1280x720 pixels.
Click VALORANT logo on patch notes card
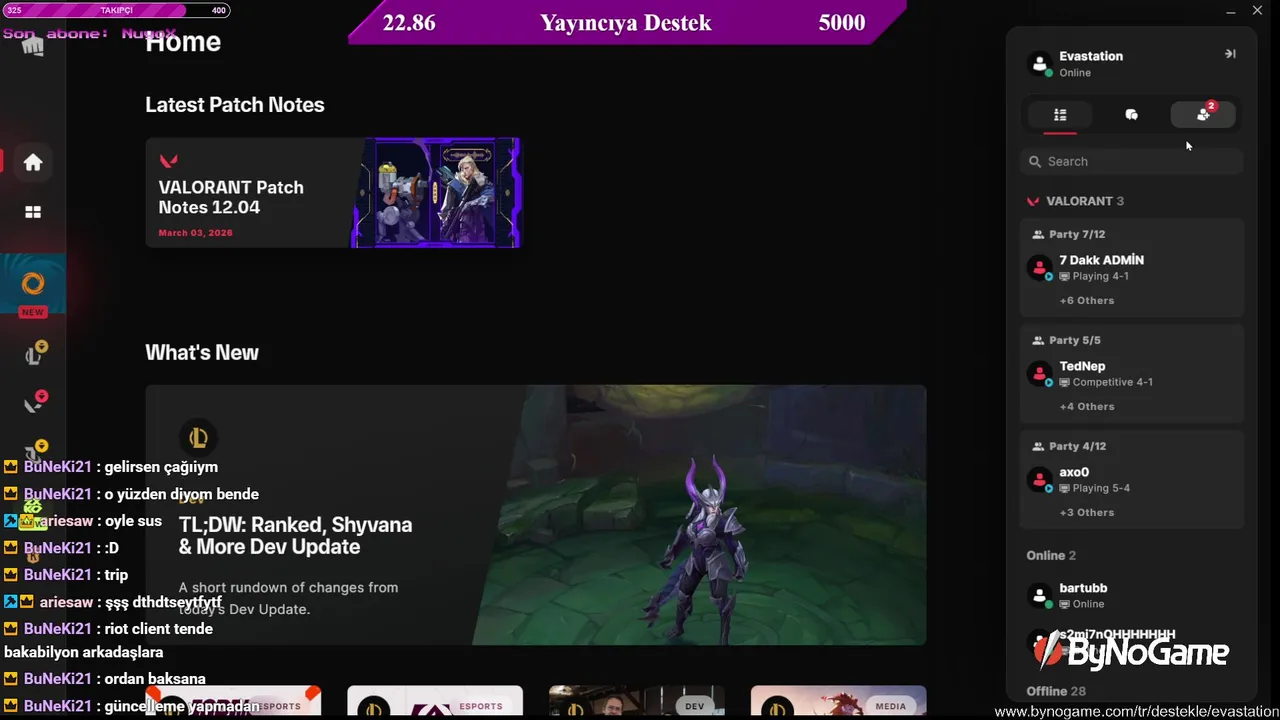[x=169, y=160]
